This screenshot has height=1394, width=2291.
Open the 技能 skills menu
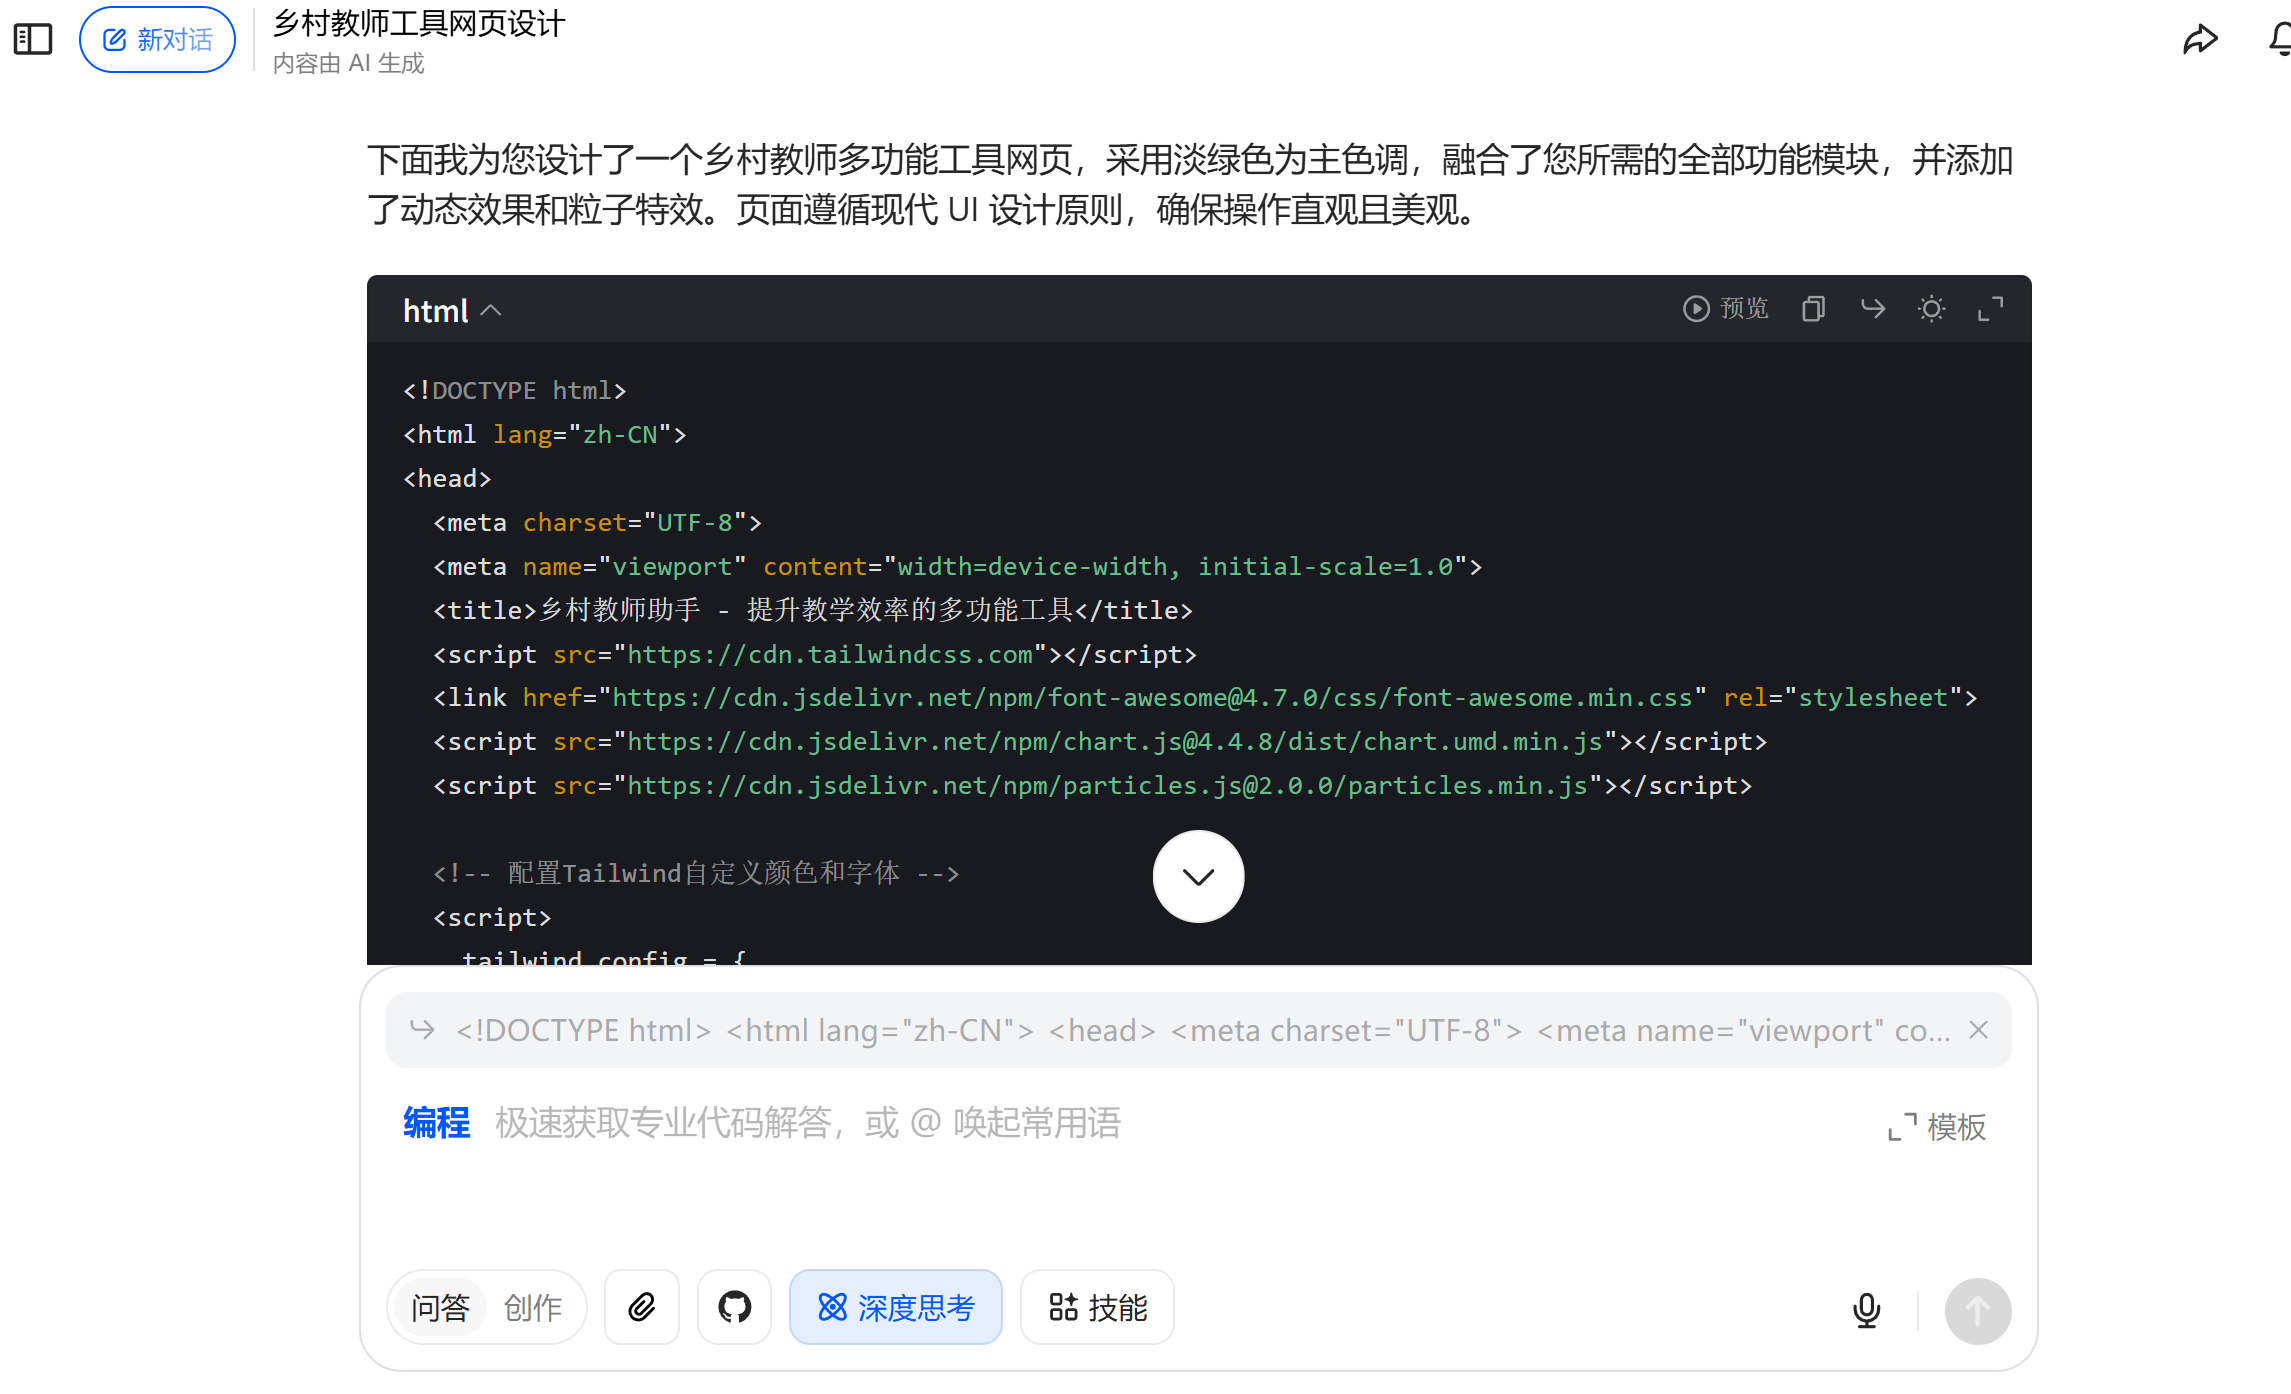tap(1097, 1308)
